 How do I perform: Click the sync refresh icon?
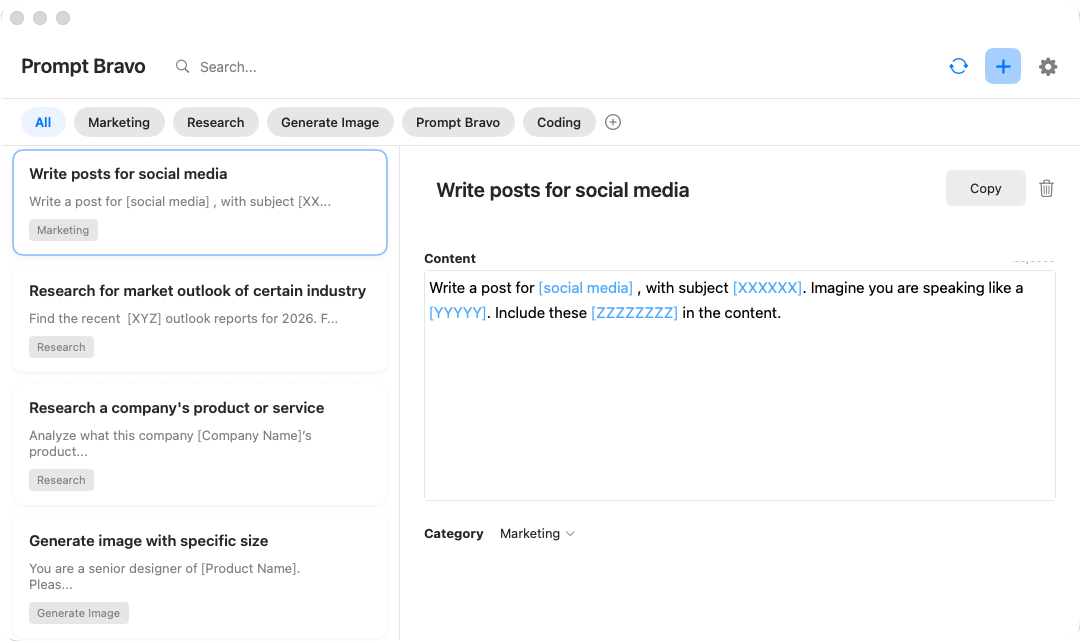coord(958,67)
